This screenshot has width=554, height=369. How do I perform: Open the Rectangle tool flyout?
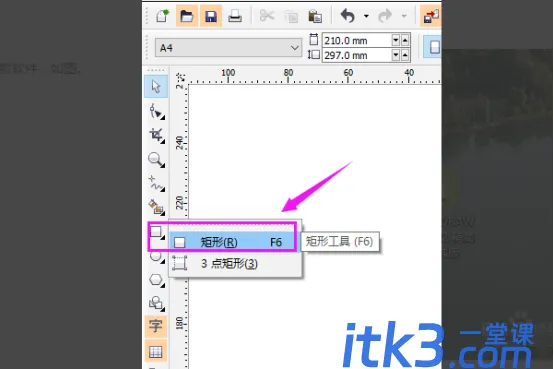(x=157, y=233)
